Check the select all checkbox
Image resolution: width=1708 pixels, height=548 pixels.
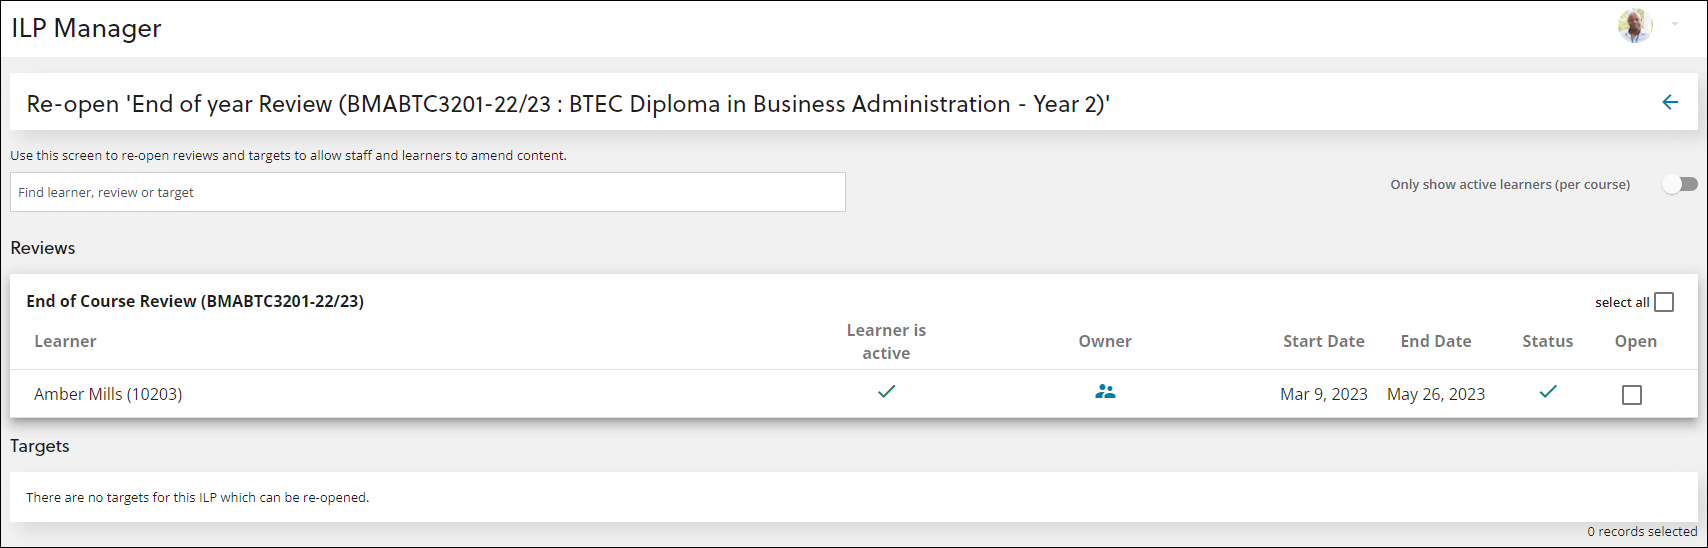[x=1664, y=302]
